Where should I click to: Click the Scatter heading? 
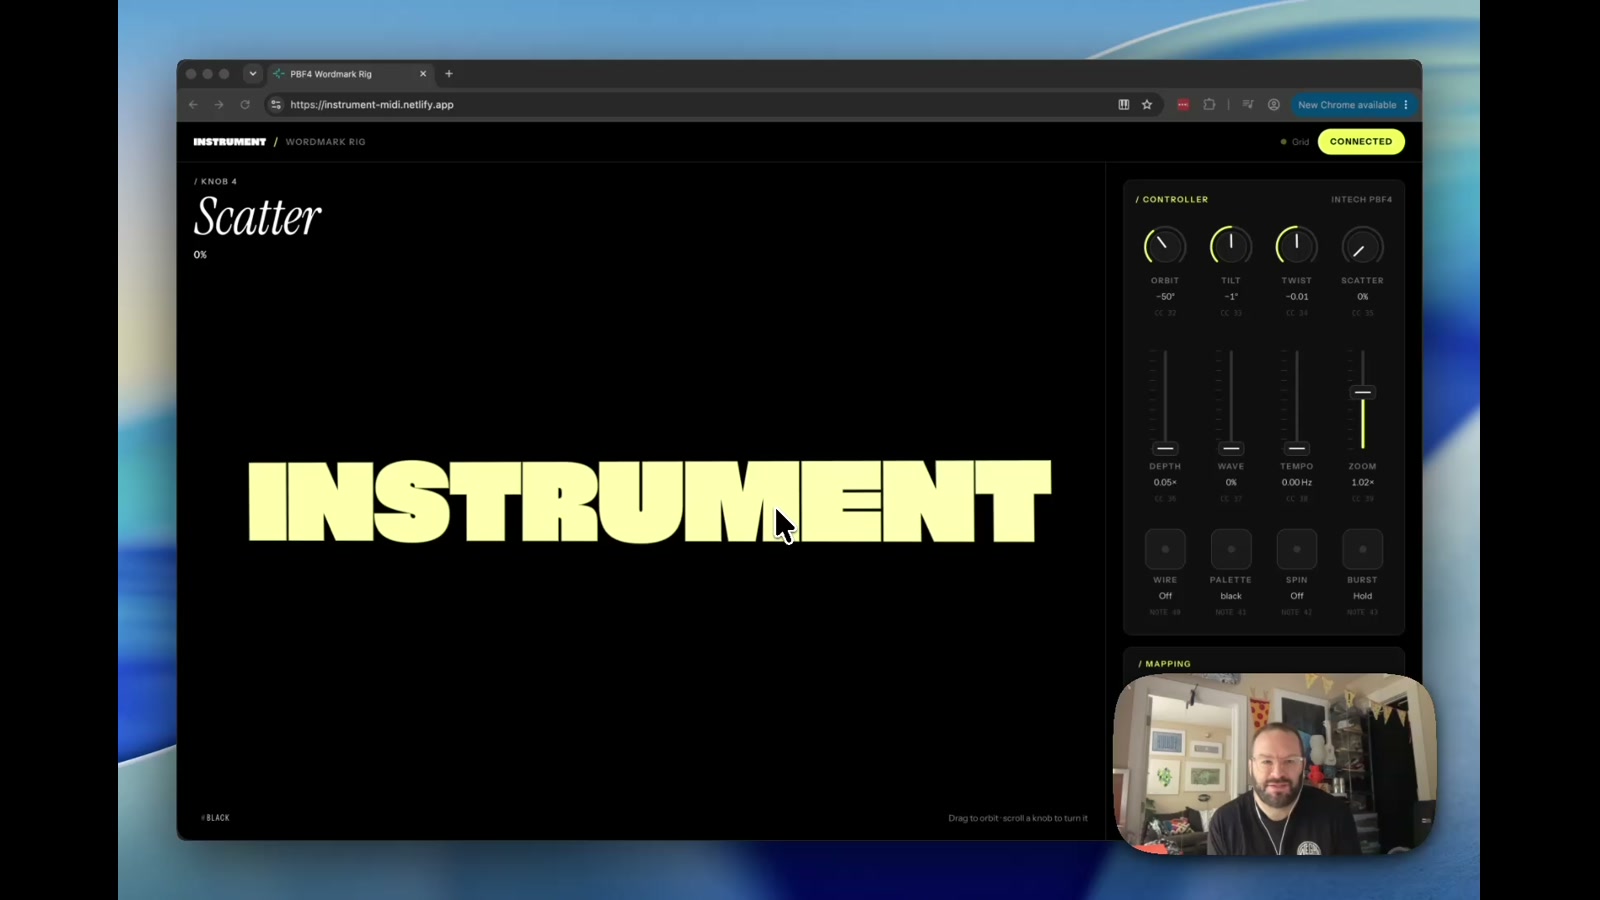(x=258, y=217)
